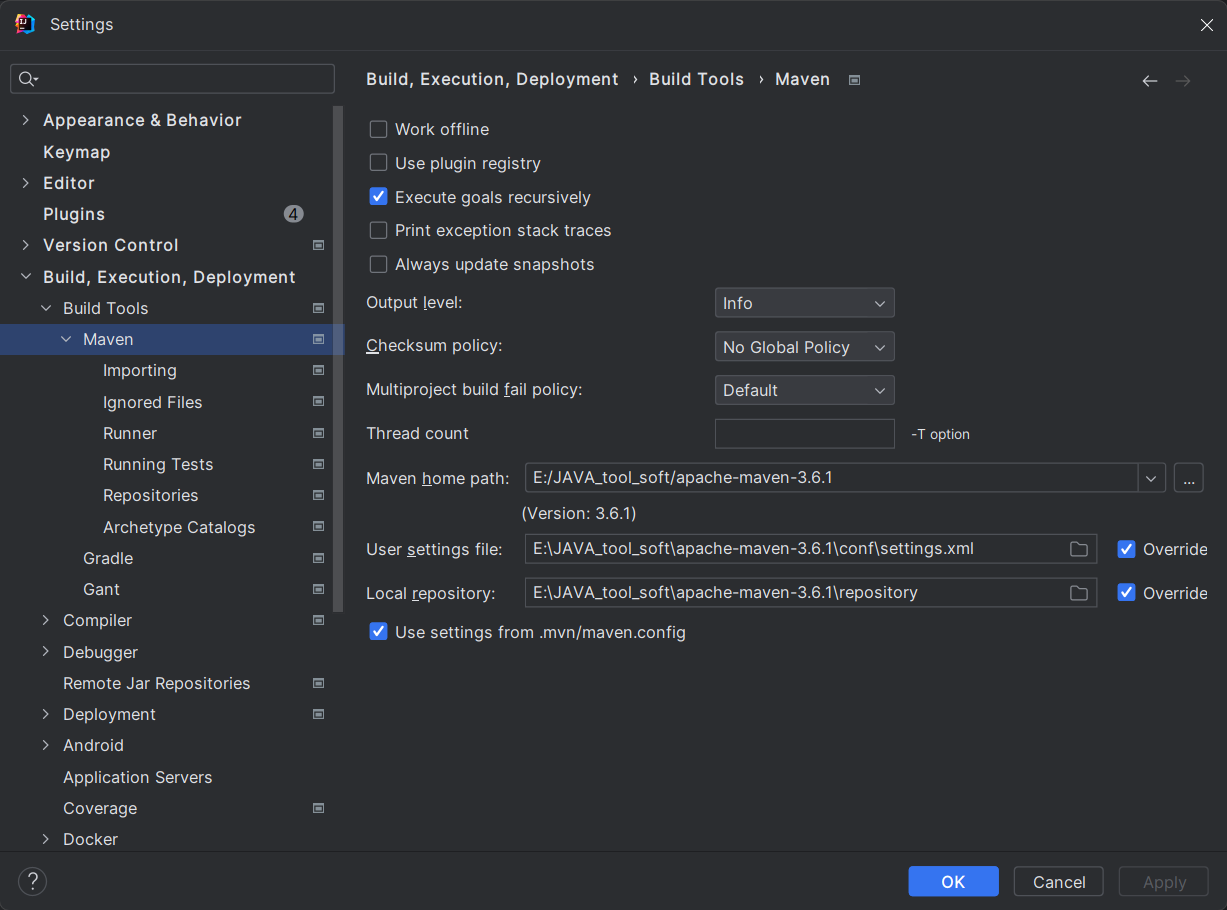Screen dimensions: 1227x910
Task: Enable Print exception stack traces
Action: coord(378,230)
